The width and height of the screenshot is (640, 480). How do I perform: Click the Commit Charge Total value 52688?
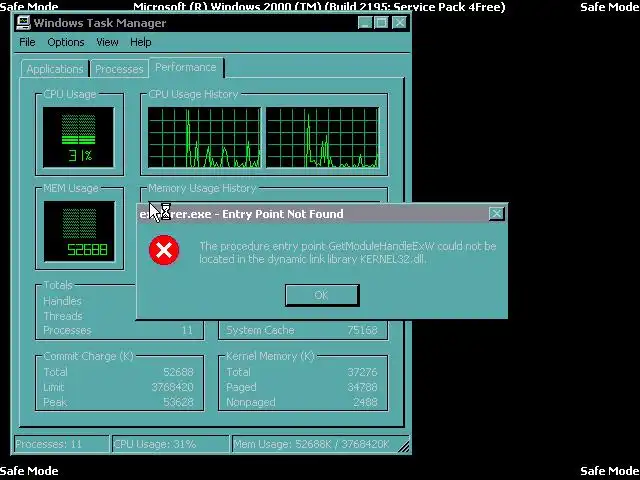point(178,372)
